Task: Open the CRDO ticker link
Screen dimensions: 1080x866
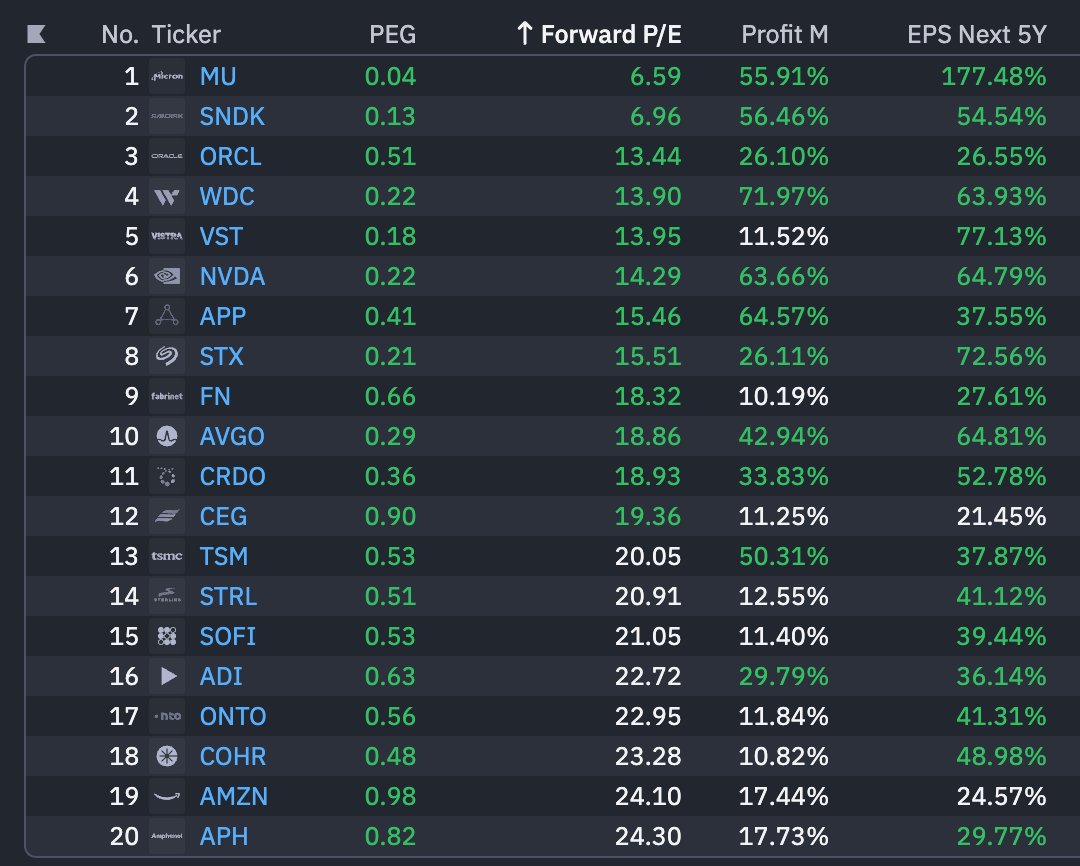Action: point(232,476)
